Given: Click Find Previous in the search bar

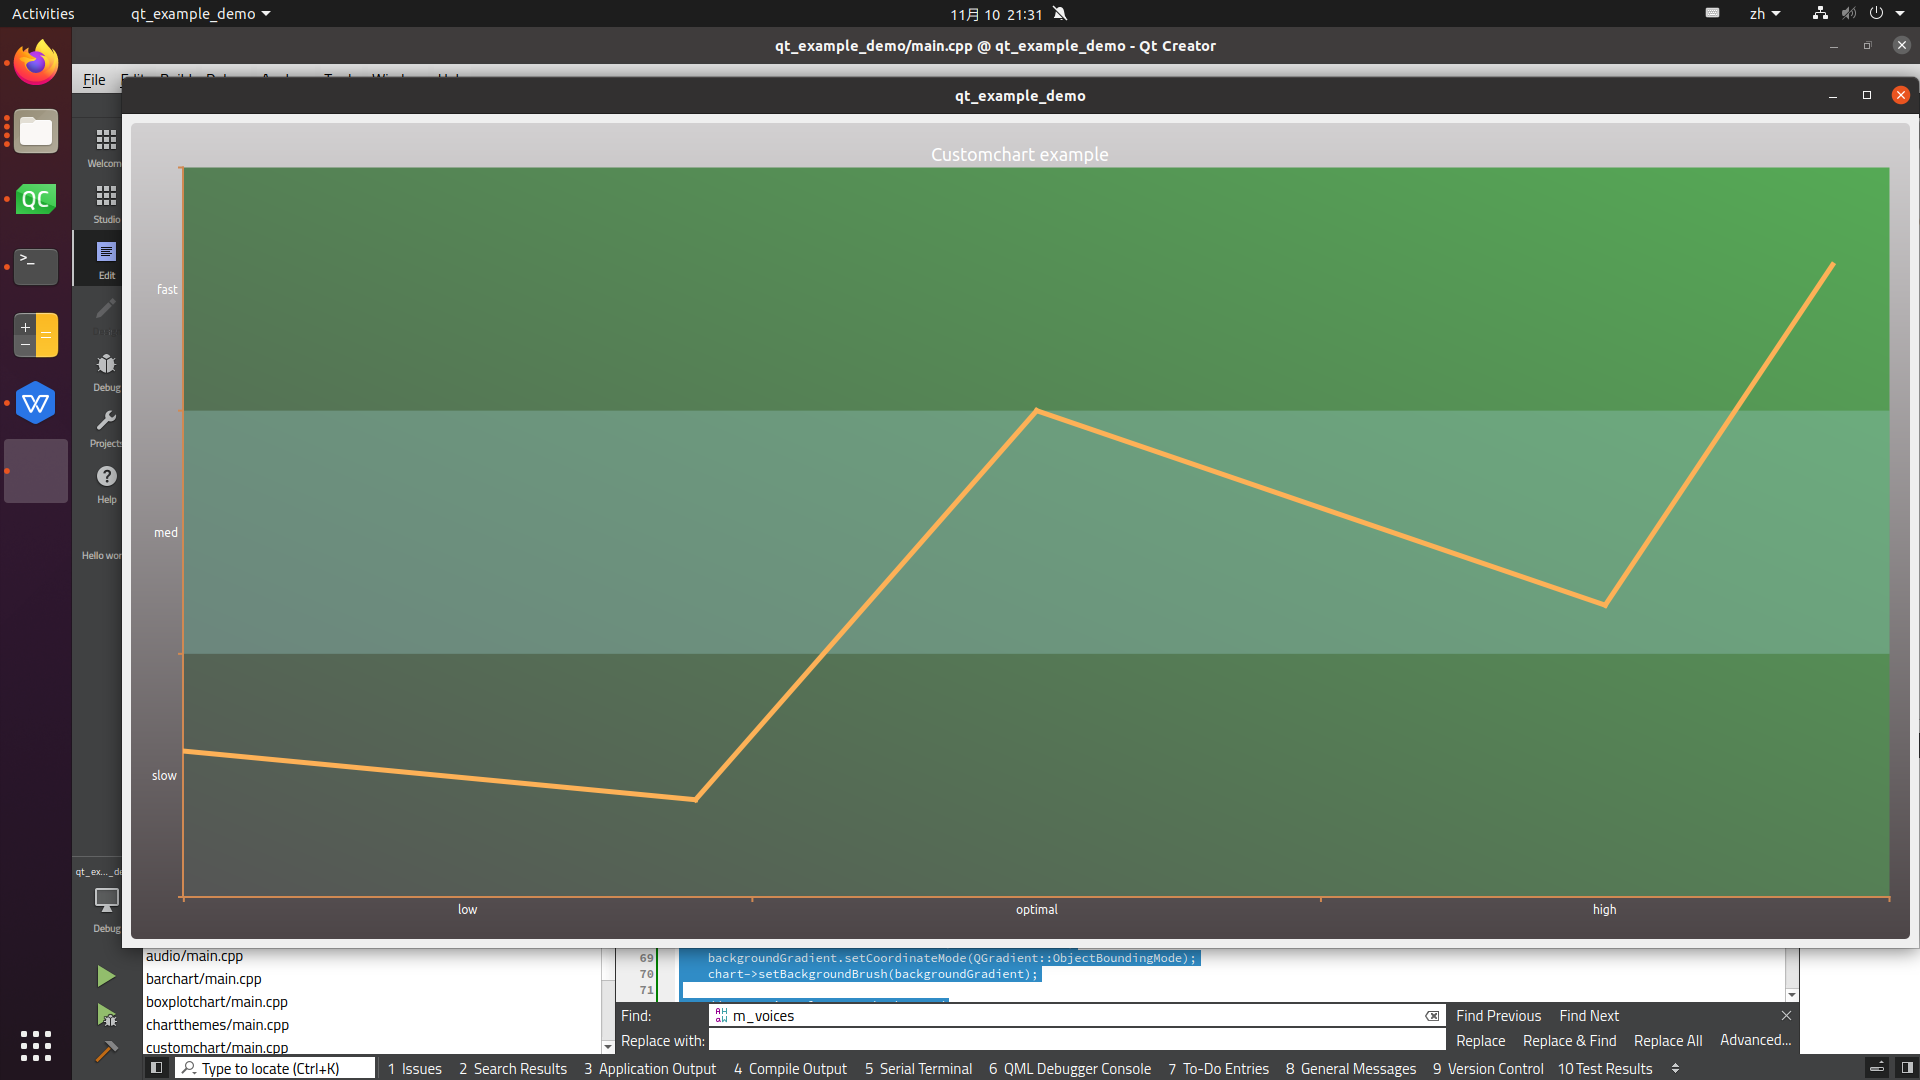Looking at the screenshot, I should 1497,1015.
